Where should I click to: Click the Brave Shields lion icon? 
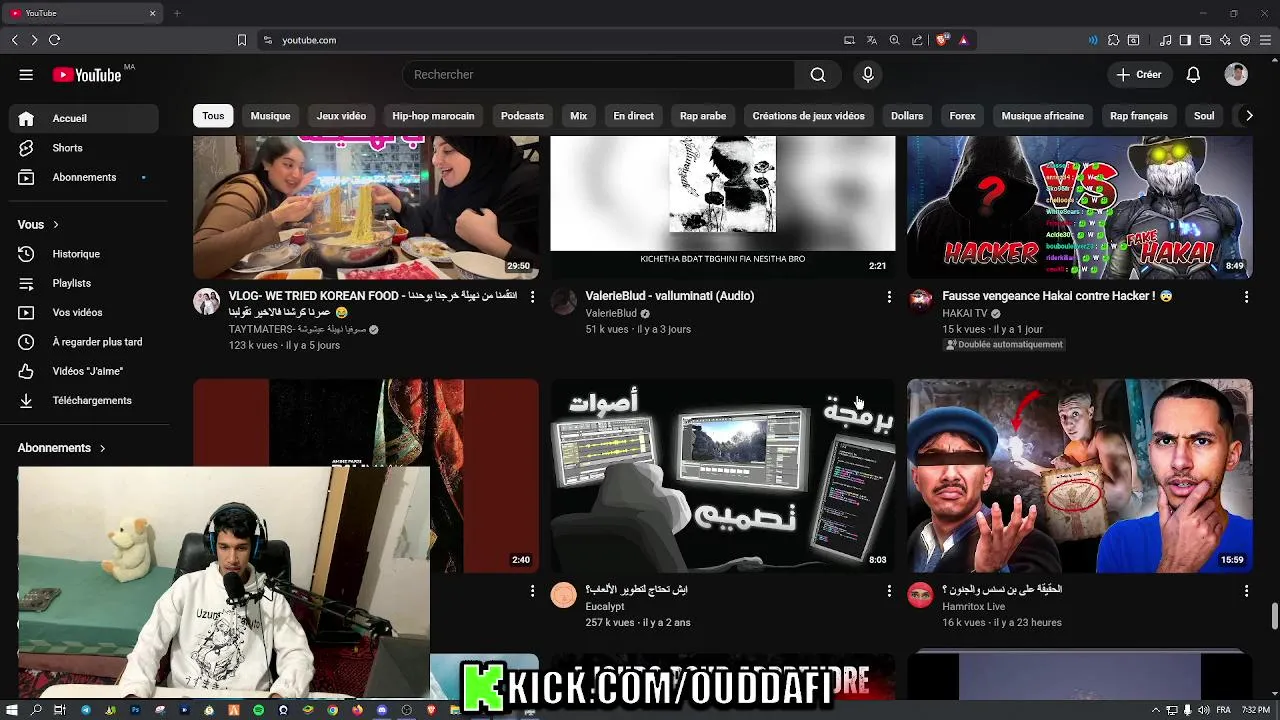pos(942,40)
